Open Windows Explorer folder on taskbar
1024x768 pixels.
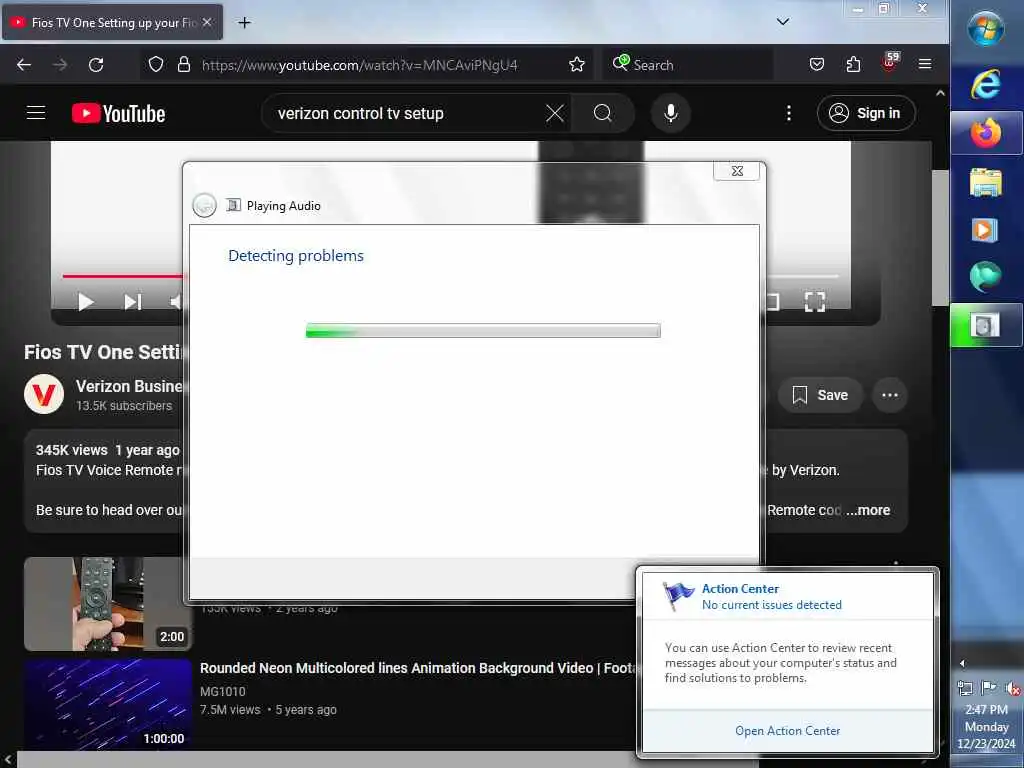[985, 182]
